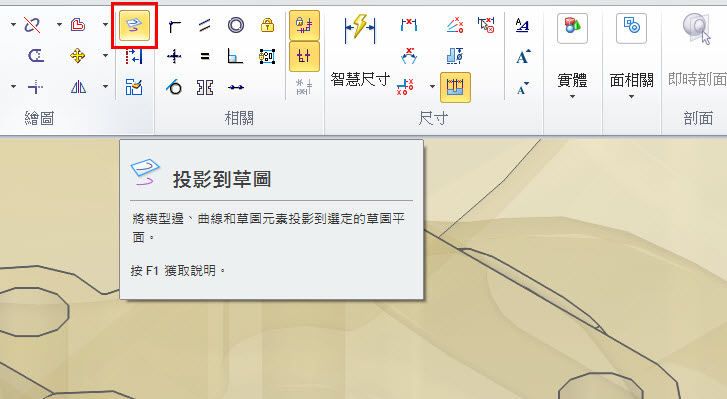Choose the Concentric relationship icon
Screen dimensions: 727x399
(x=236, y=25)
